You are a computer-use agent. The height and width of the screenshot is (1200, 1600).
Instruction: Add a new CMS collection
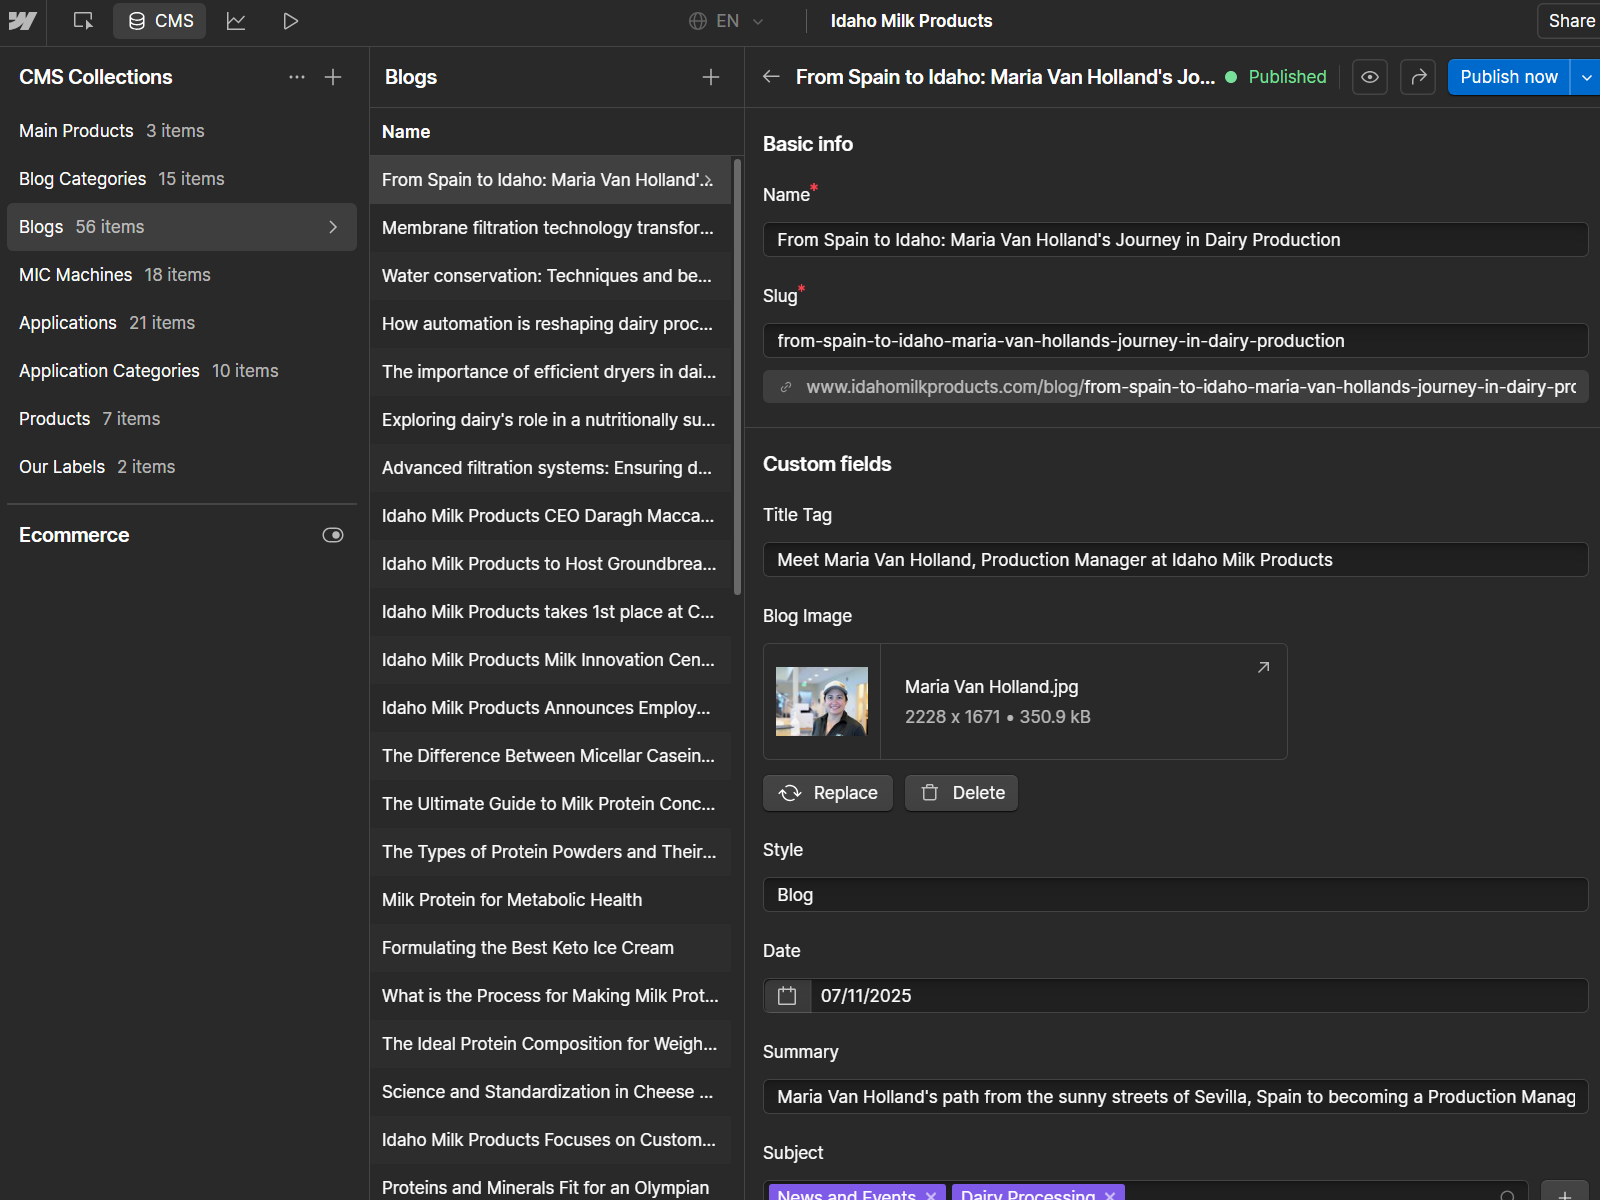pyautogui.click(x=333, y=77)
